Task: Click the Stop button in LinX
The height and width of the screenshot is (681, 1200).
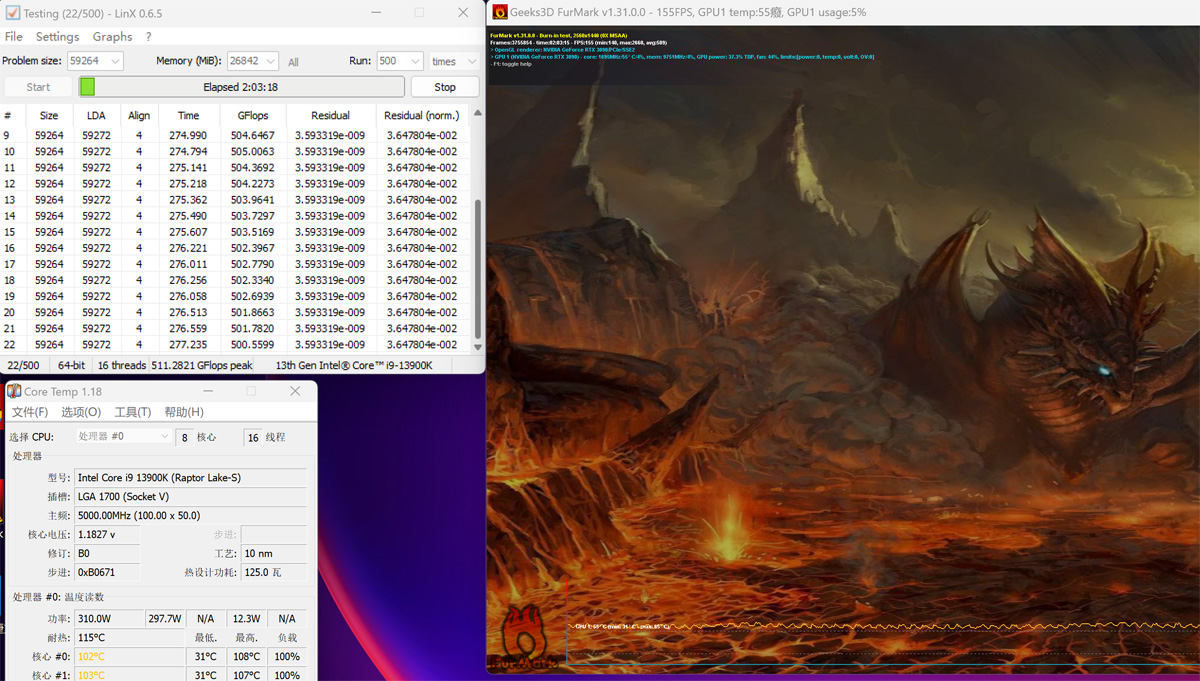Action: click(x=445, y=87)
